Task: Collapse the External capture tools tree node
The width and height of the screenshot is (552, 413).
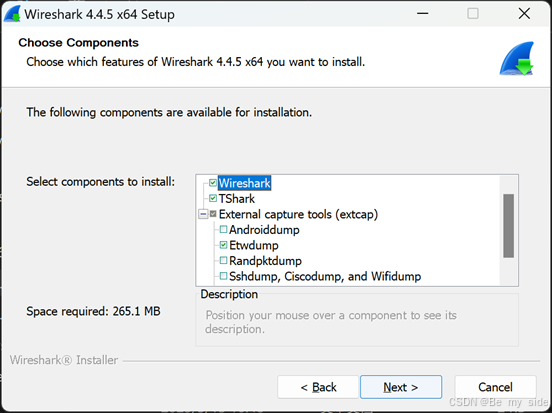Action: coord(203,214)
